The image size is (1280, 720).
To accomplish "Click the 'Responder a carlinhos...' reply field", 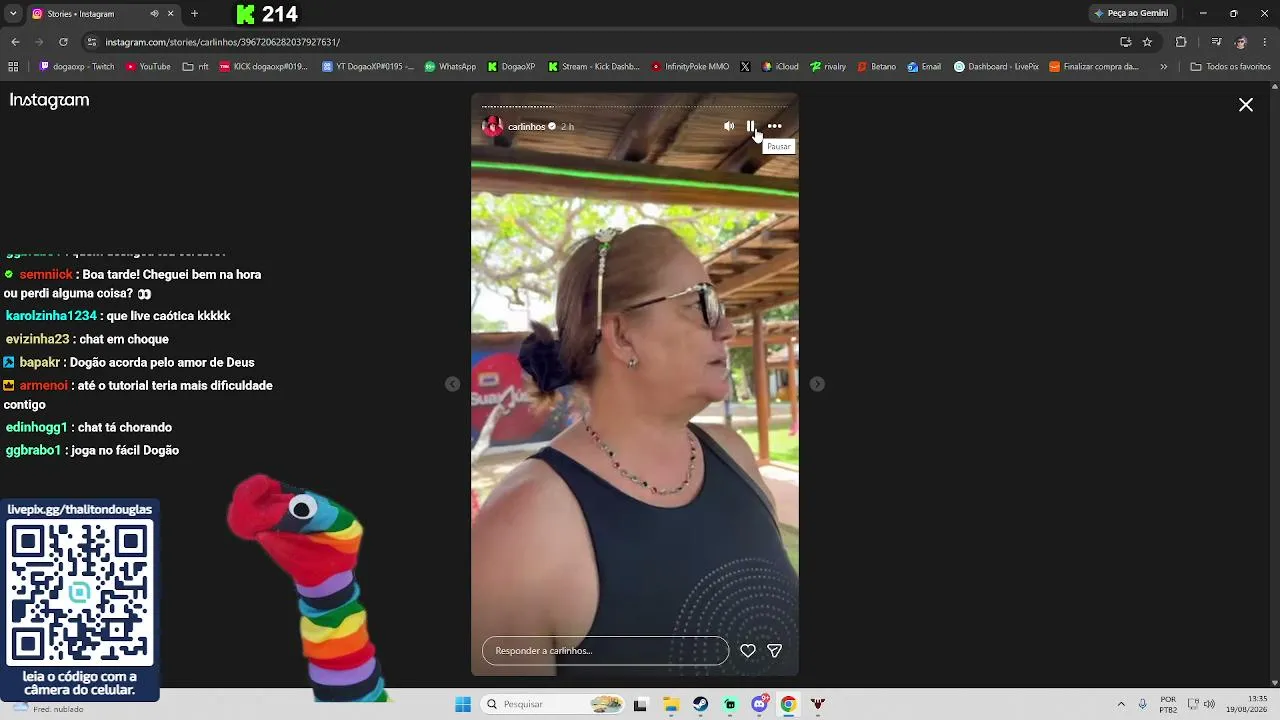I will point(605,651).
